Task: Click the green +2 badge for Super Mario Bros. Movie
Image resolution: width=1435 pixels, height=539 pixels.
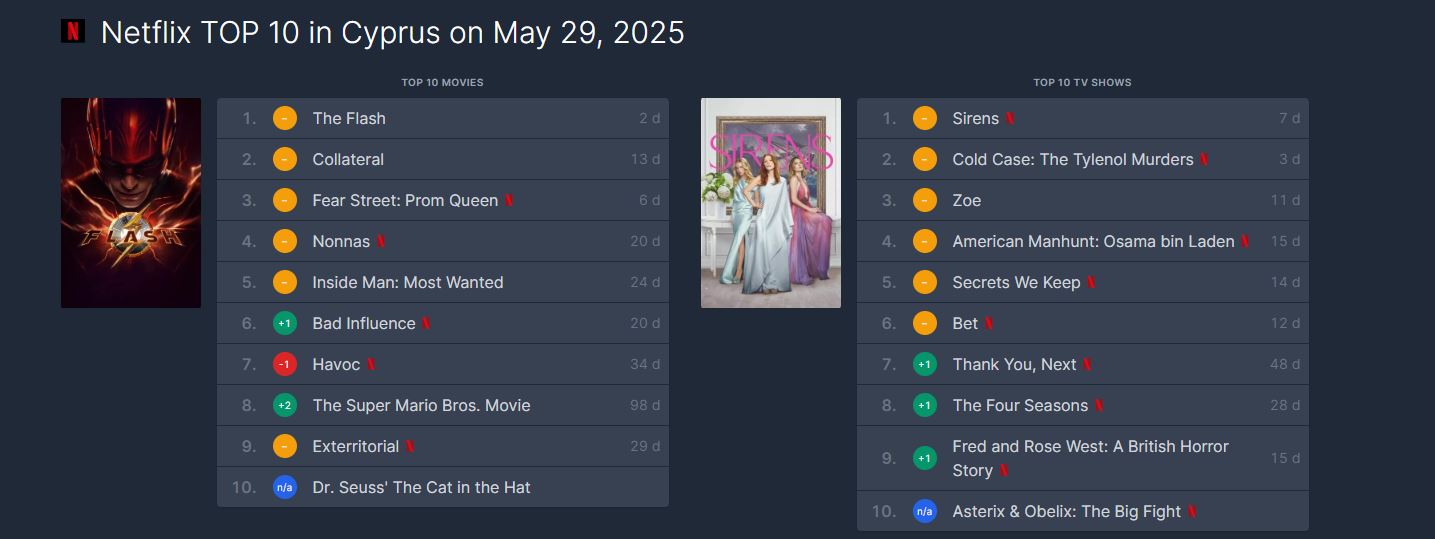Action: tap(285, 405)
